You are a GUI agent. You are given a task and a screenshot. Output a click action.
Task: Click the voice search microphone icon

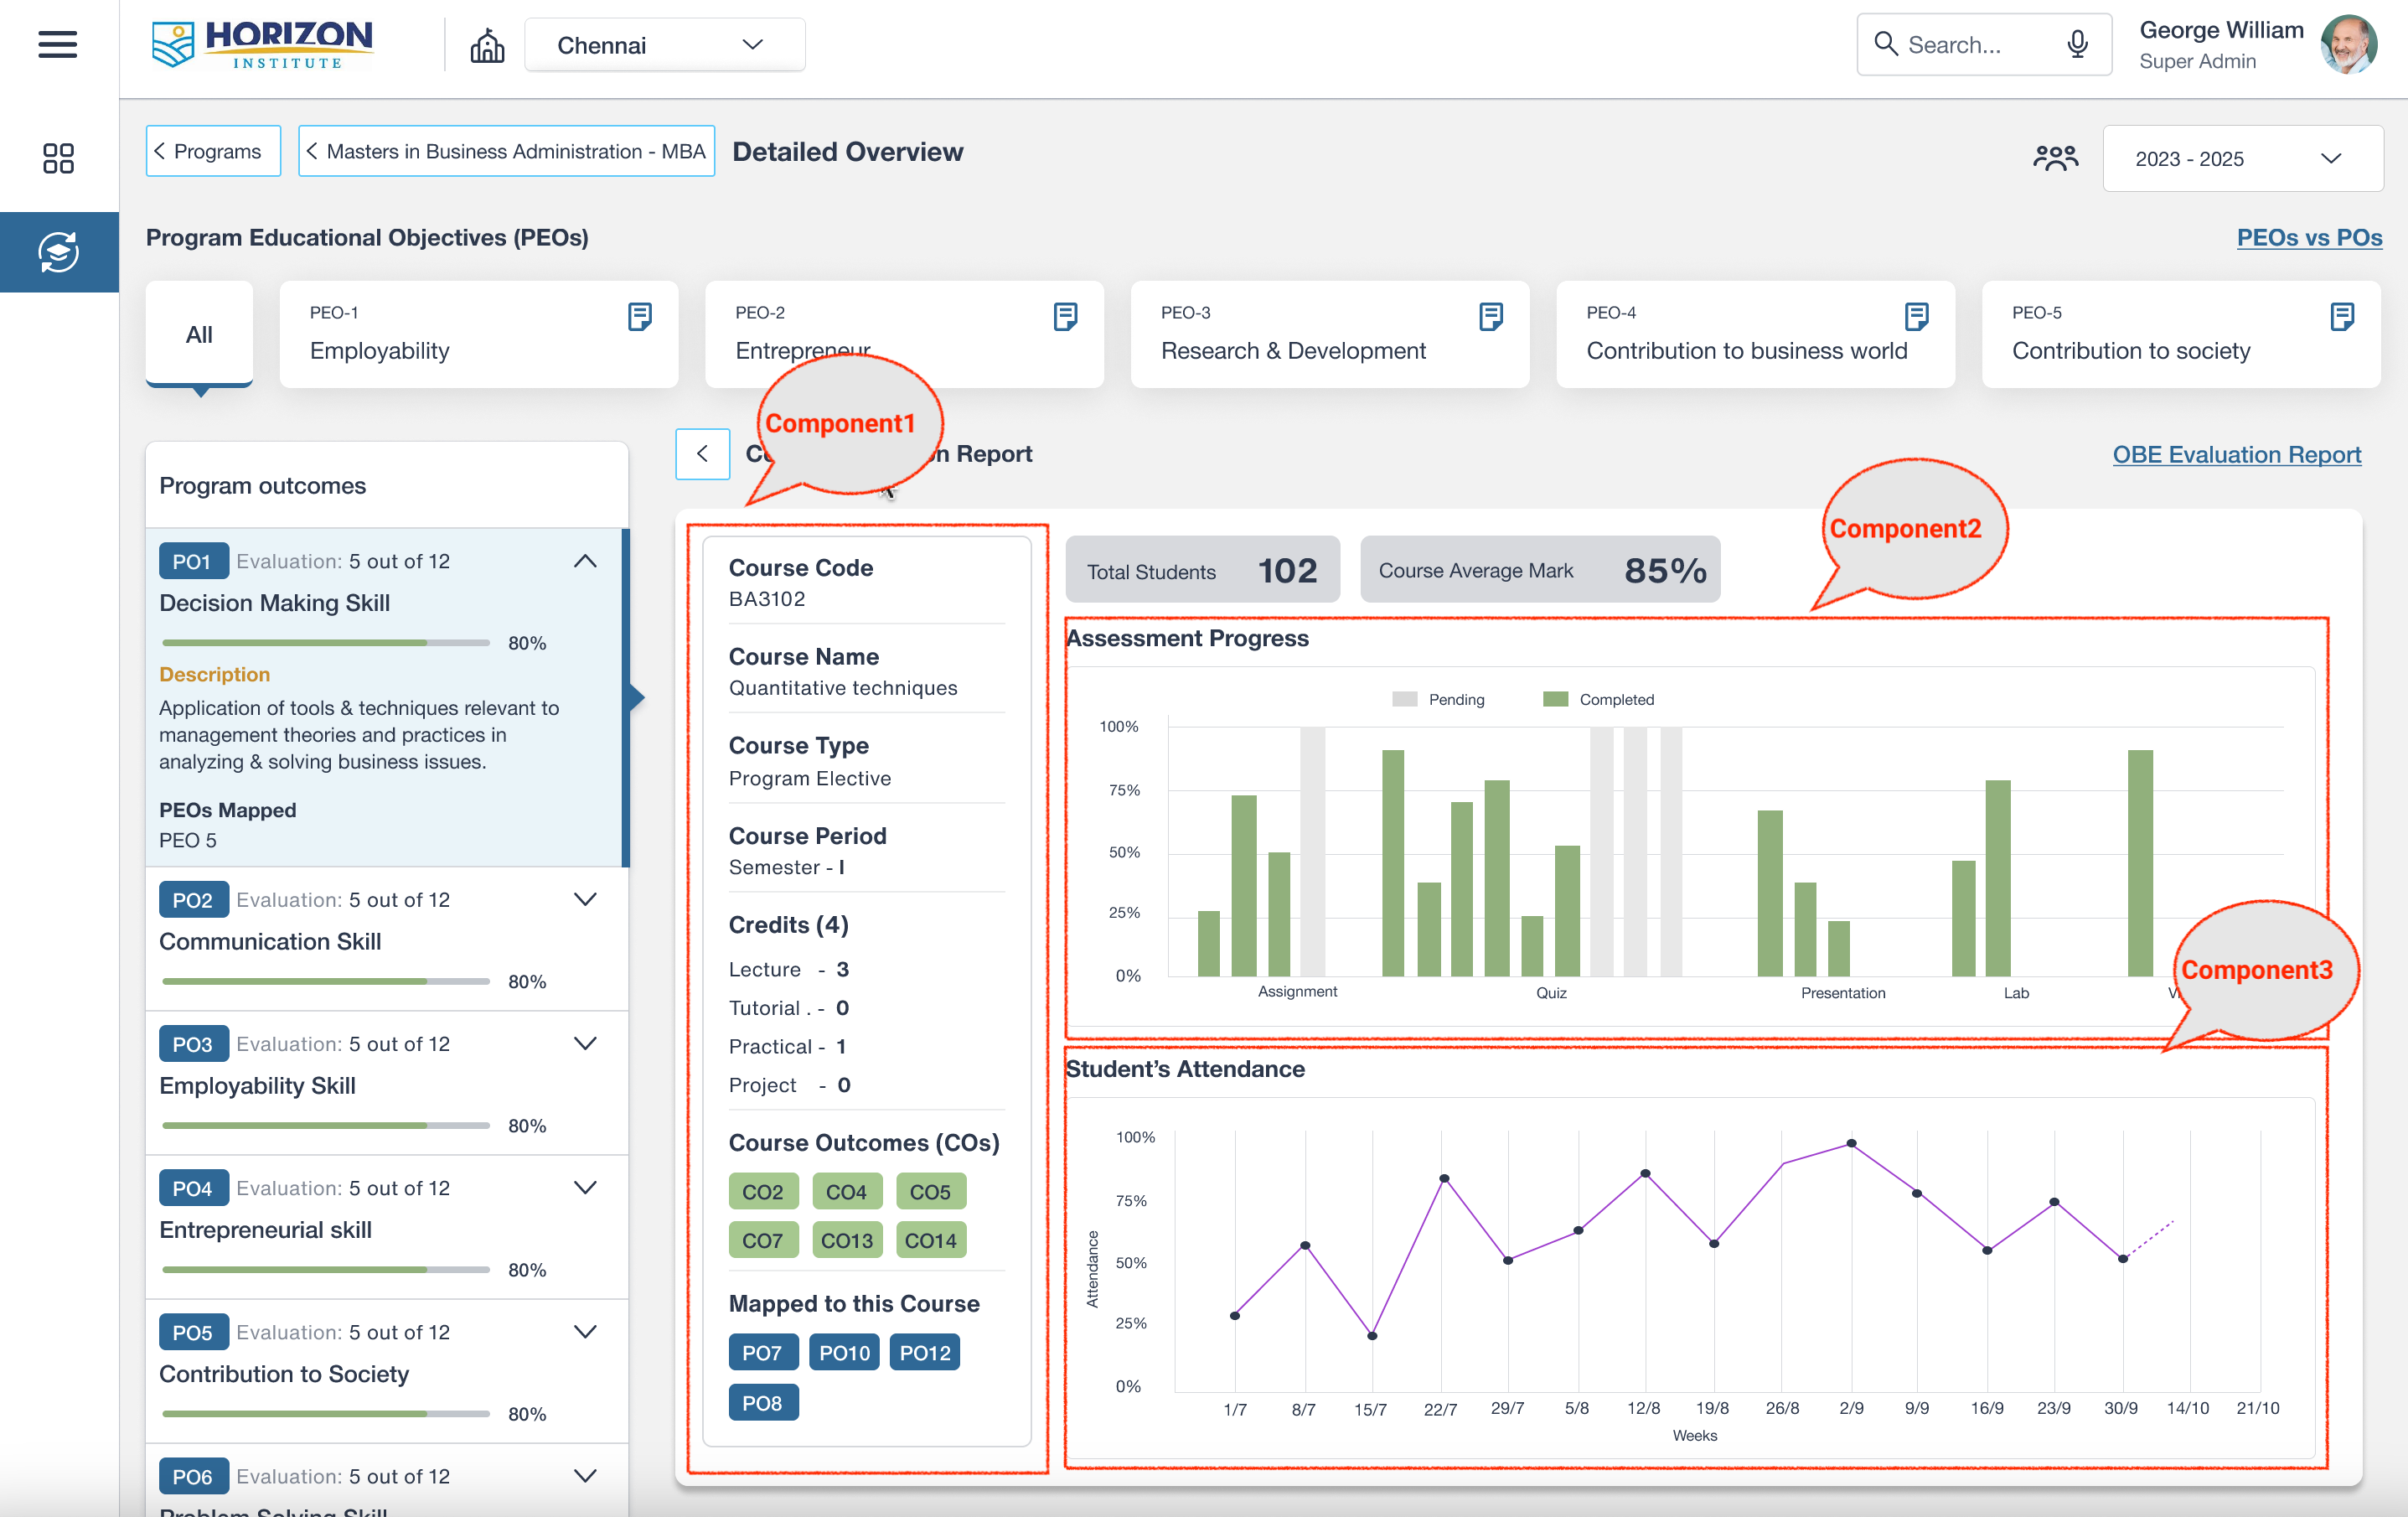point(2077,44)
